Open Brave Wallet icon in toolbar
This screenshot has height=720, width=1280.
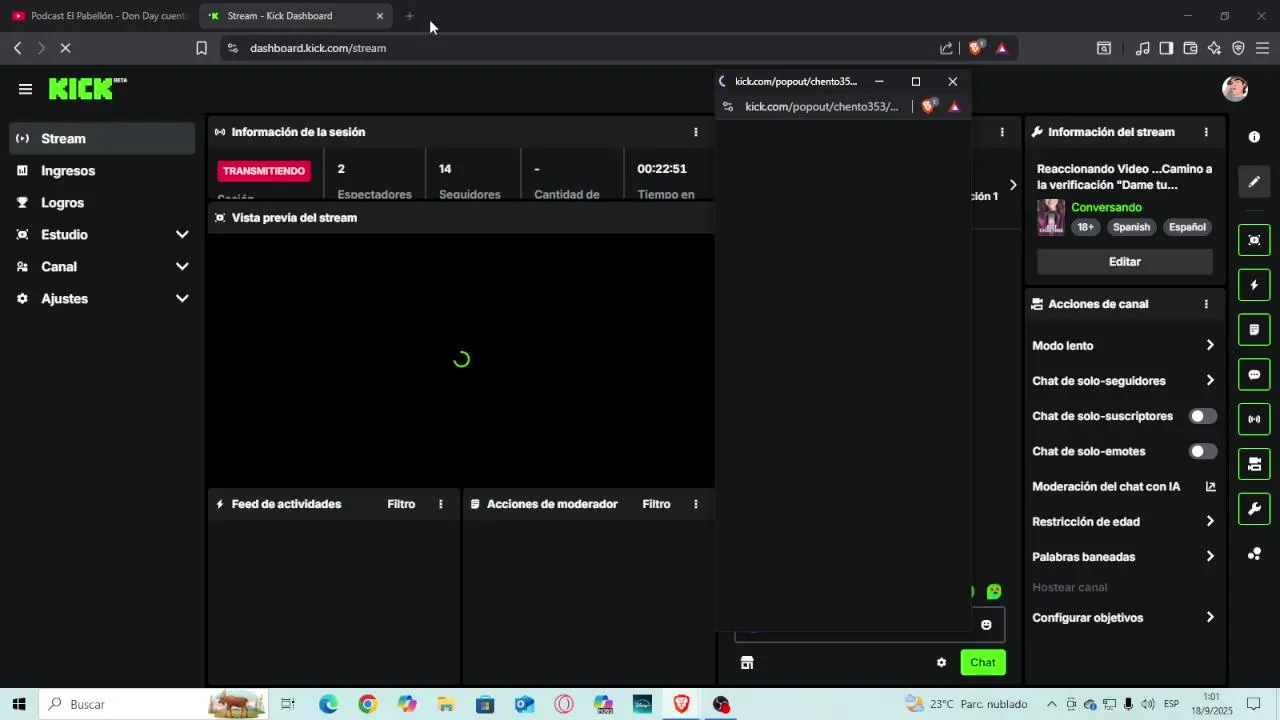(1190, 48)
